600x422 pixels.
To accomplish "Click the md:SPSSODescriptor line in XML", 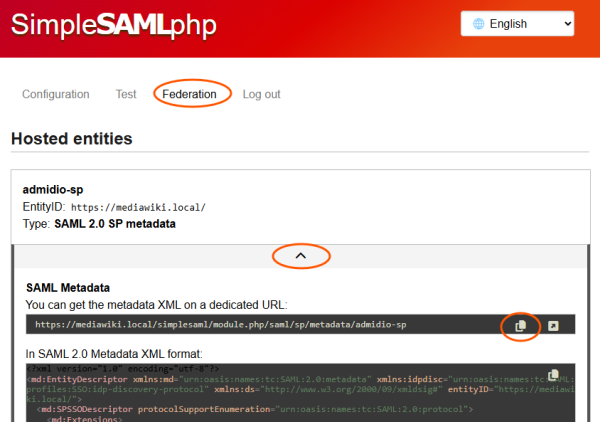I will 255,409.
